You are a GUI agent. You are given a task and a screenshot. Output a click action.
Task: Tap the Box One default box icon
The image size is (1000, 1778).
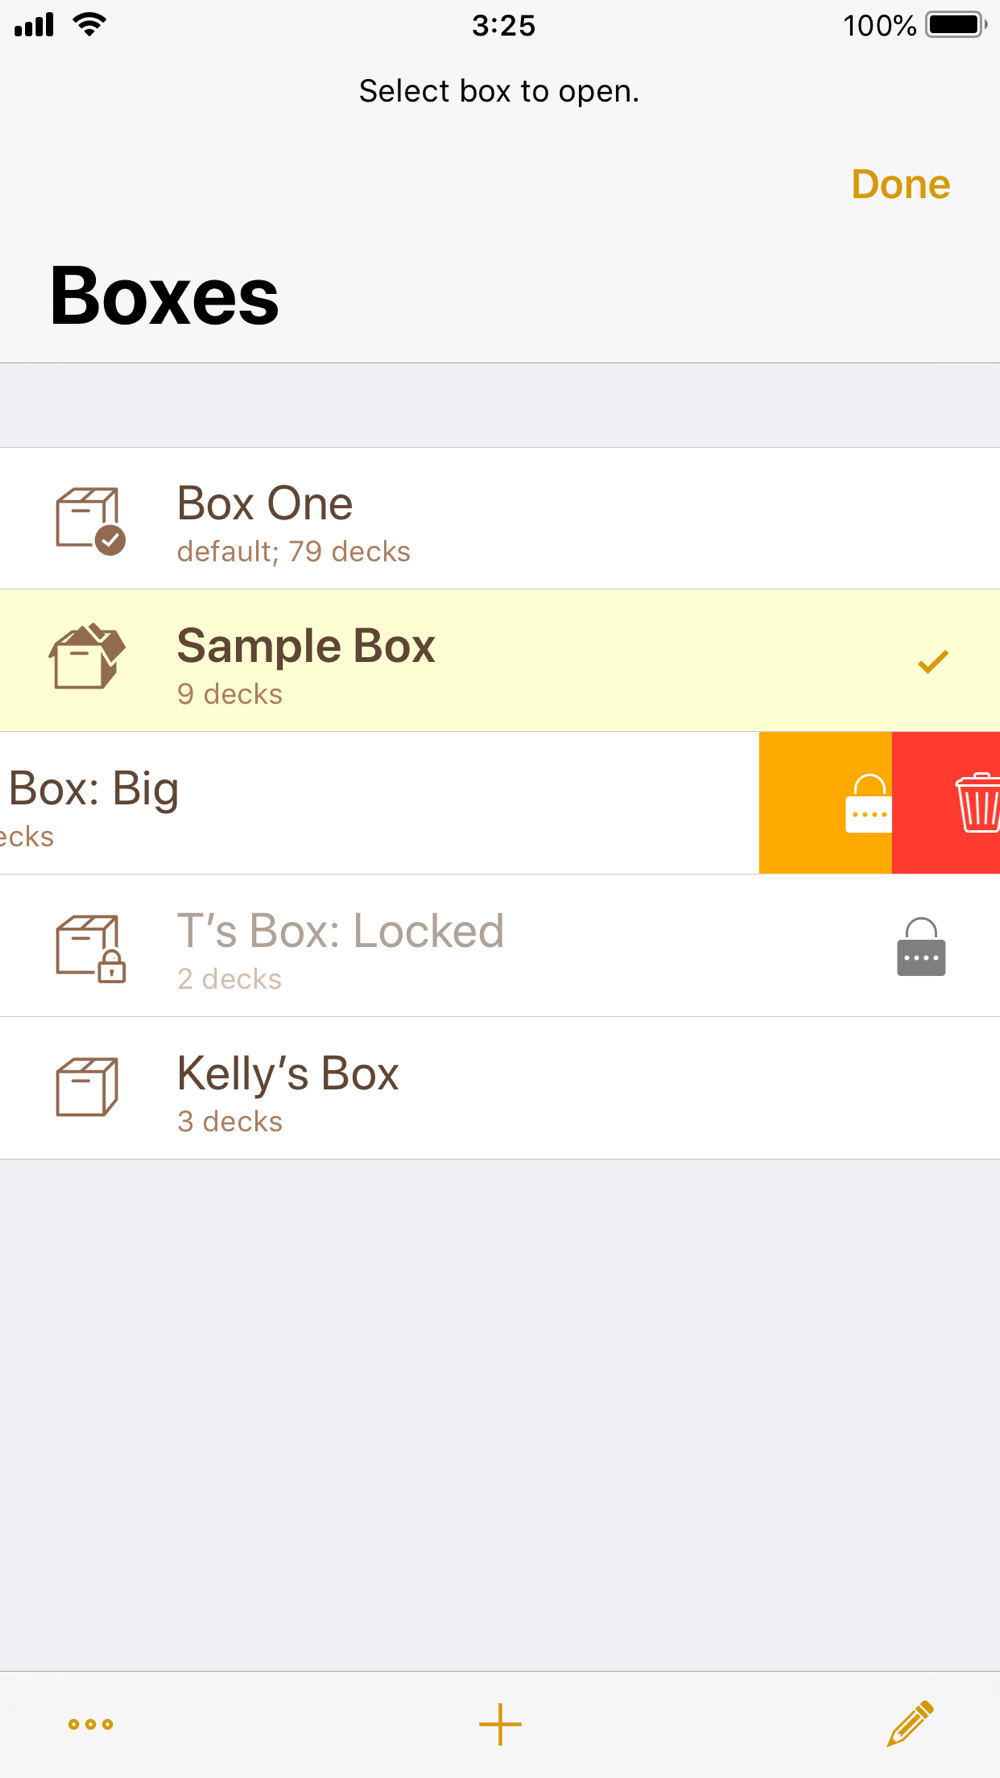89,520
